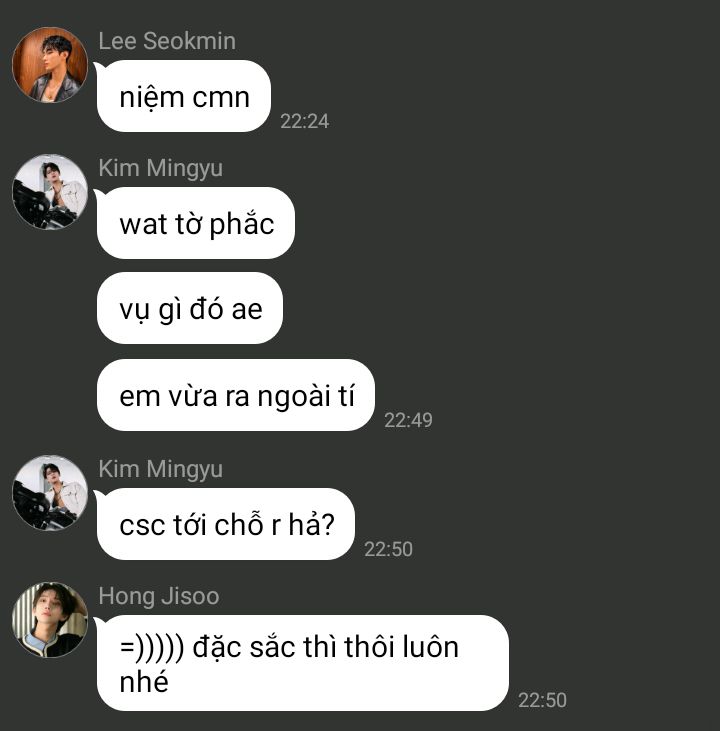This screenshot has height=731, width=720.
Task: Select the Hong Jisoo sender name
Action: [x=159, y=596]
